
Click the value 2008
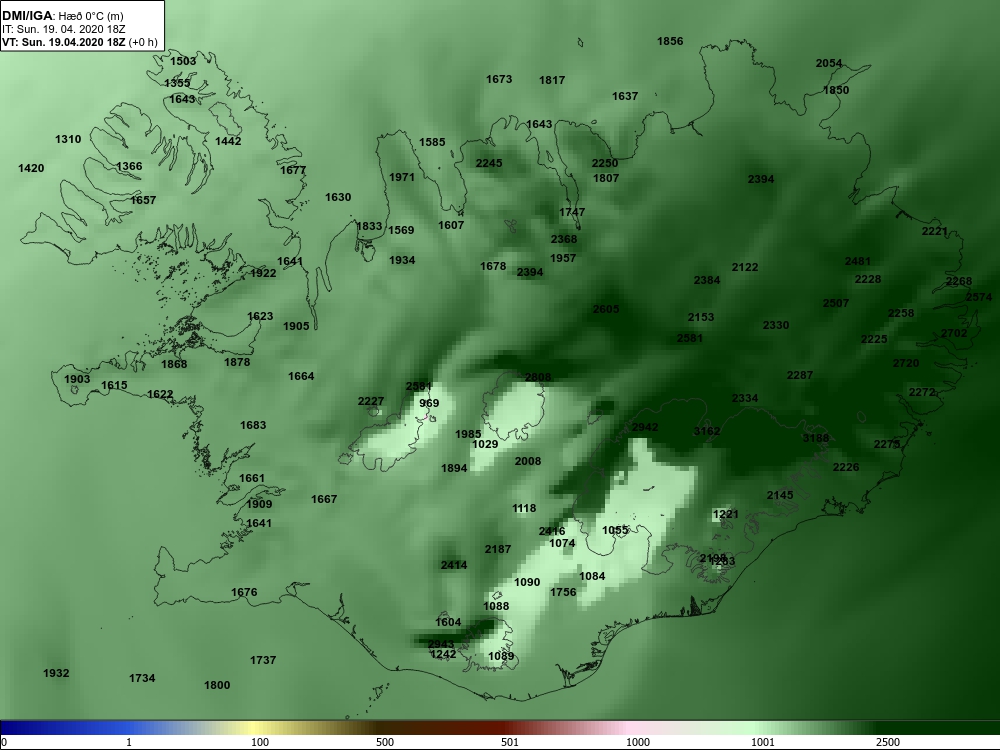527,462
